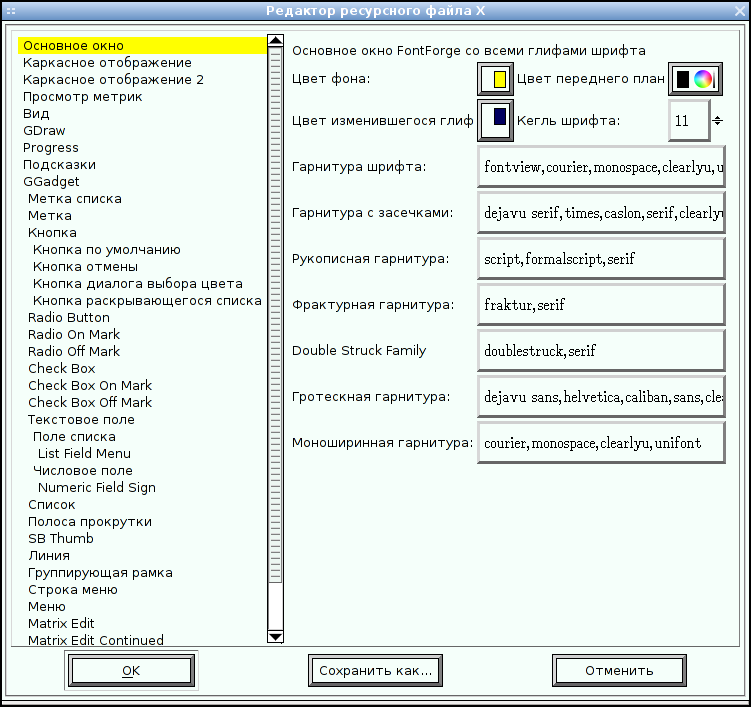751x707 pixels.
Task: Click the Моноширинная гарнитура input field
Action: pos(601,443)
